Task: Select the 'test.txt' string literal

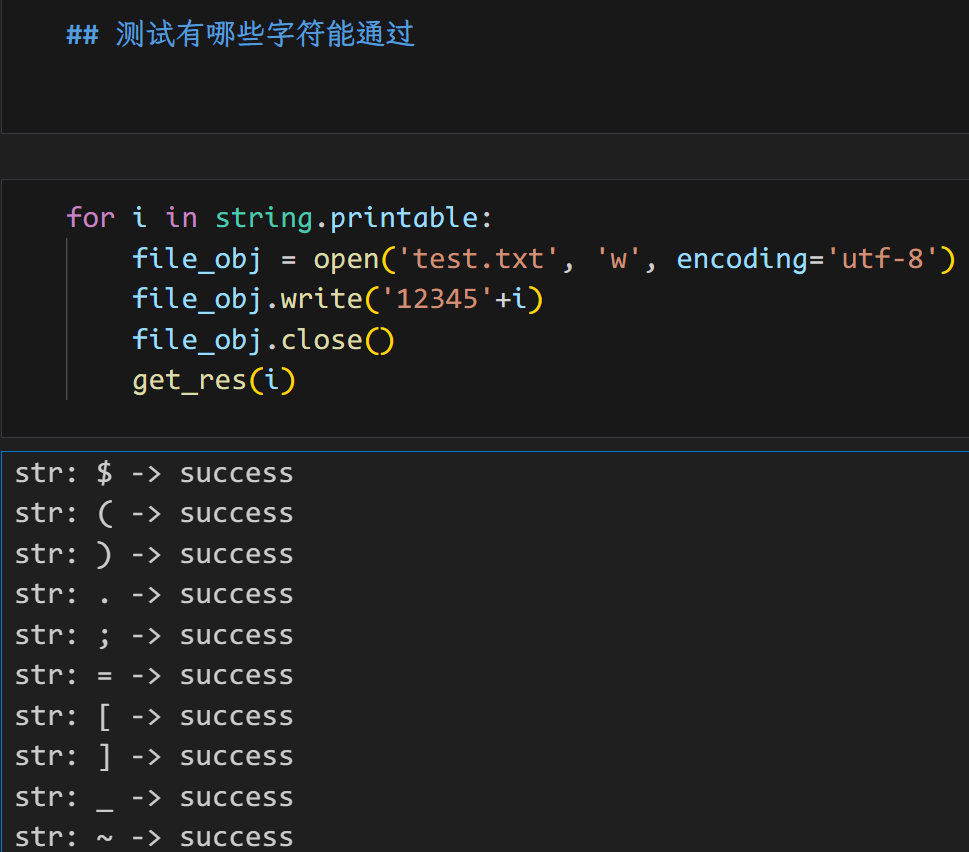Action: pos(478,259)
